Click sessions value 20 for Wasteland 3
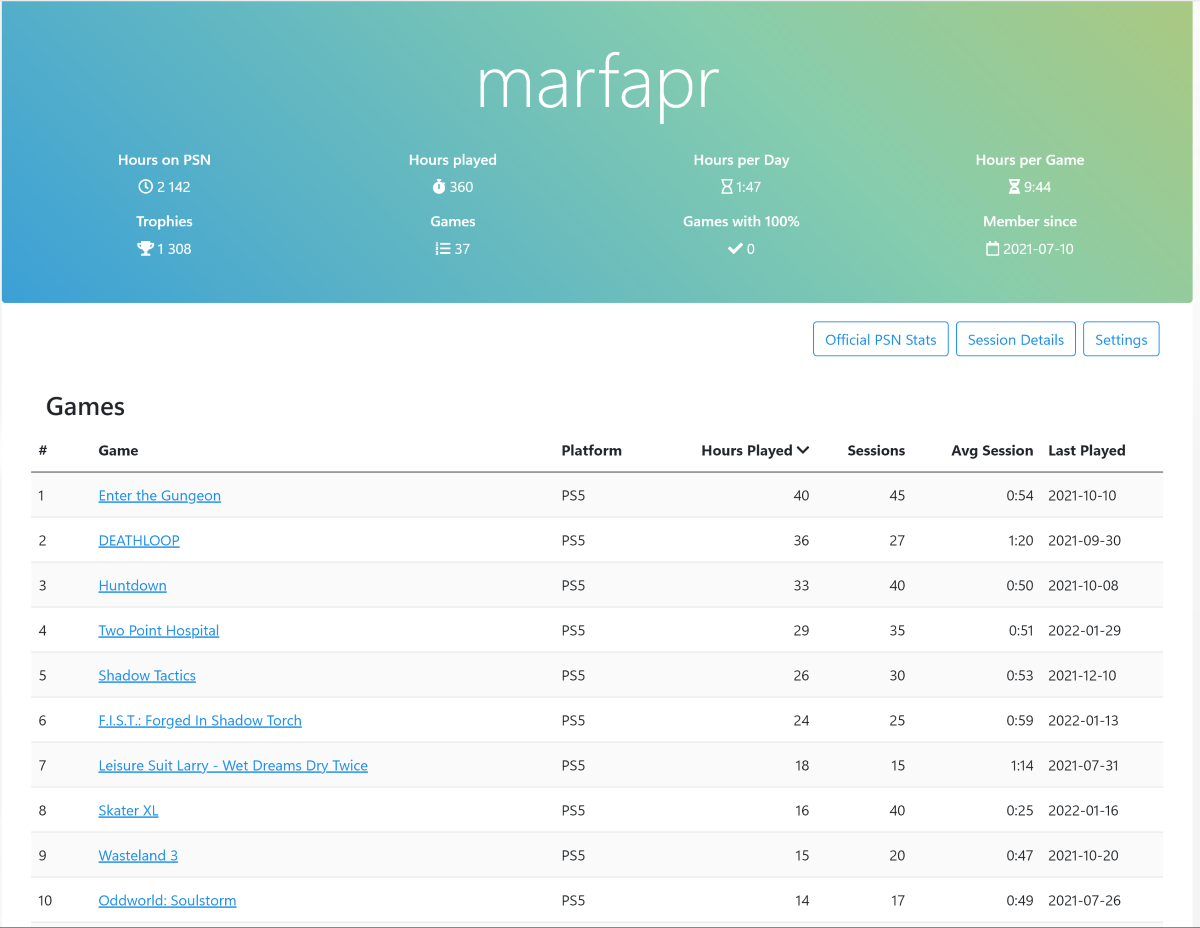The height and width of the screenshot is (928, 1200). pyautogui.click(x=897, y=856)
